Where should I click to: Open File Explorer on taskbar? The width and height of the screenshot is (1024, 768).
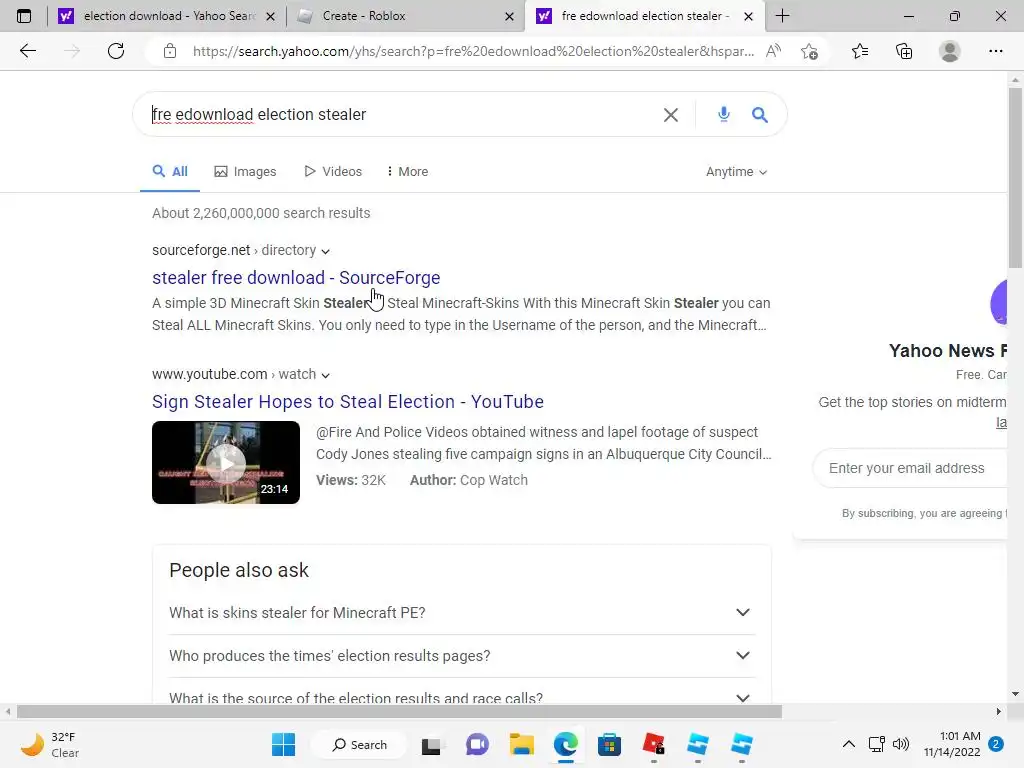point(522,744)
